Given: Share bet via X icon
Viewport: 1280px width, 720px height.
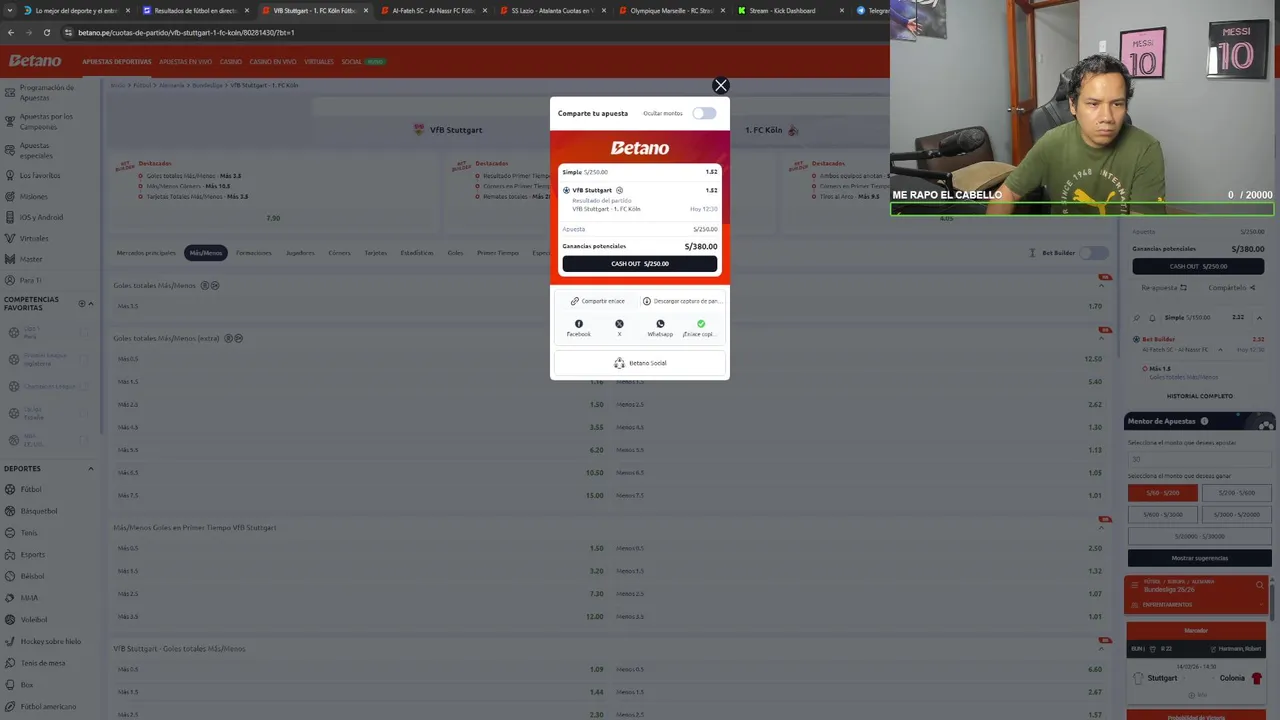Looking at the screenshot, I should point(619,324).
